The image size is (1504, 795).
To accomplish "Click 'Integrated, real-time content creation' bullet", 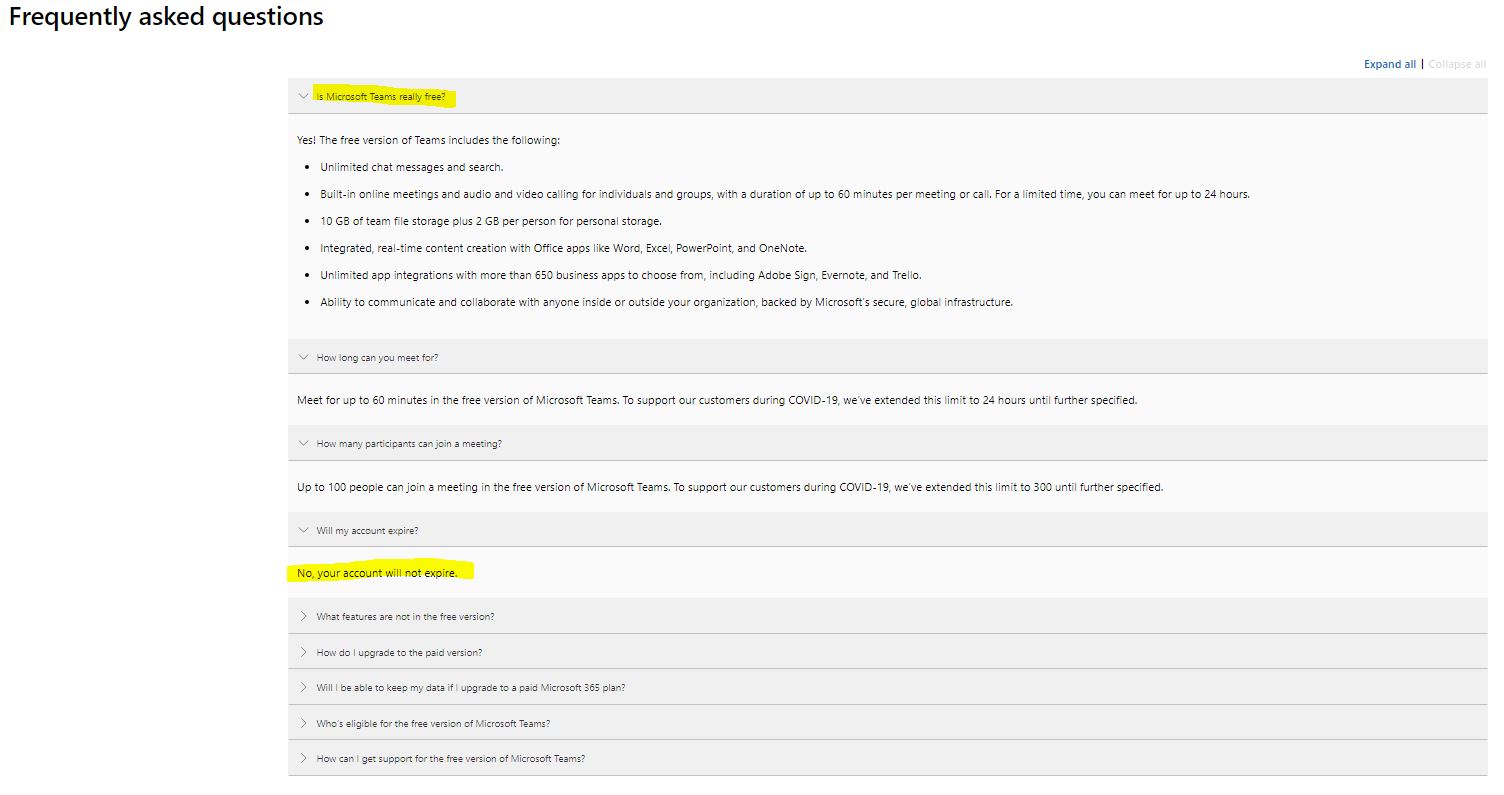I will pos(563,248).
